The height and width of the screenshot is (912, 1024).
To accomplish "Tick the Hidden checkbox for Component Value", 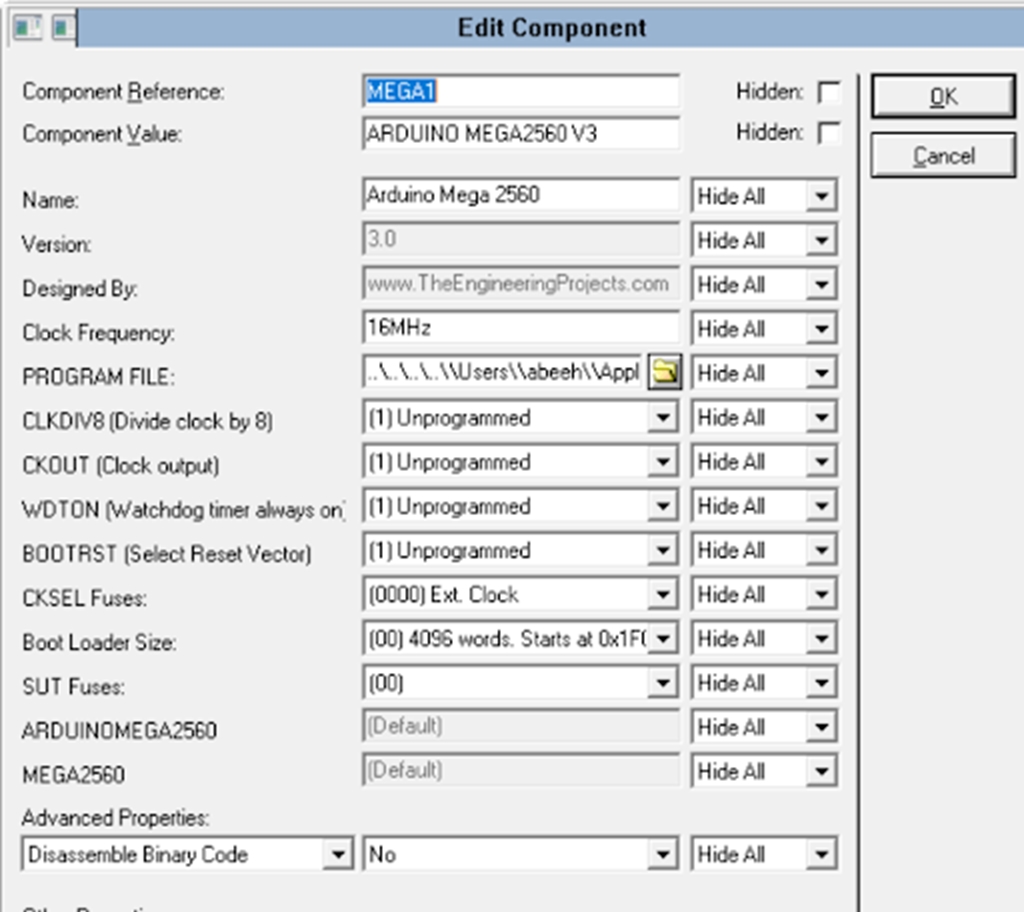I will click(829, 133).
